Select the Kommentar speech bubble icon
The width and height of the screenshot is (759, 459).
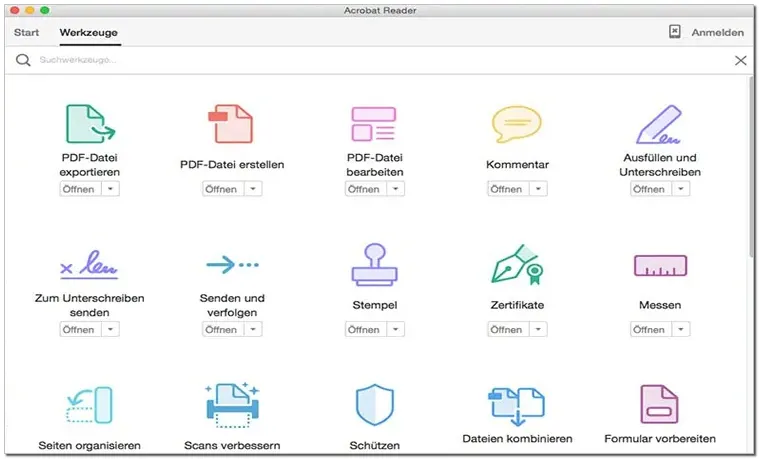pos(516,124)
